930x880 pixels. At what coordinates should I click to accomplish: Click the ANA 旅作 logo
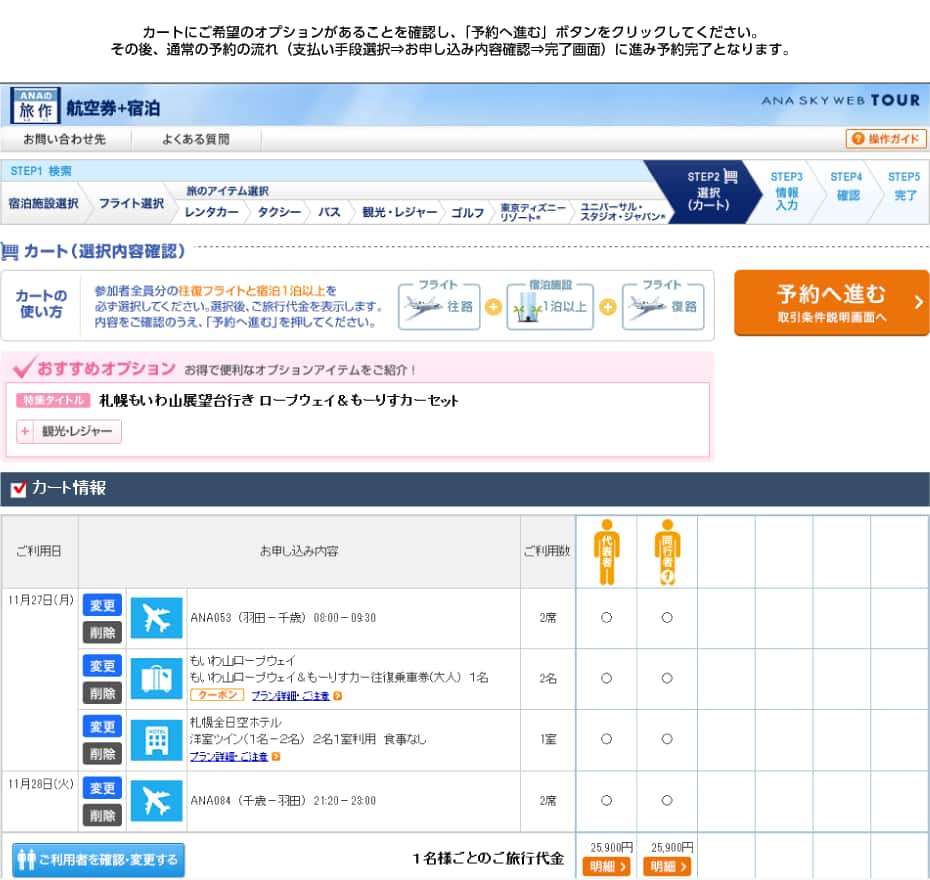(x=36, y=106)
